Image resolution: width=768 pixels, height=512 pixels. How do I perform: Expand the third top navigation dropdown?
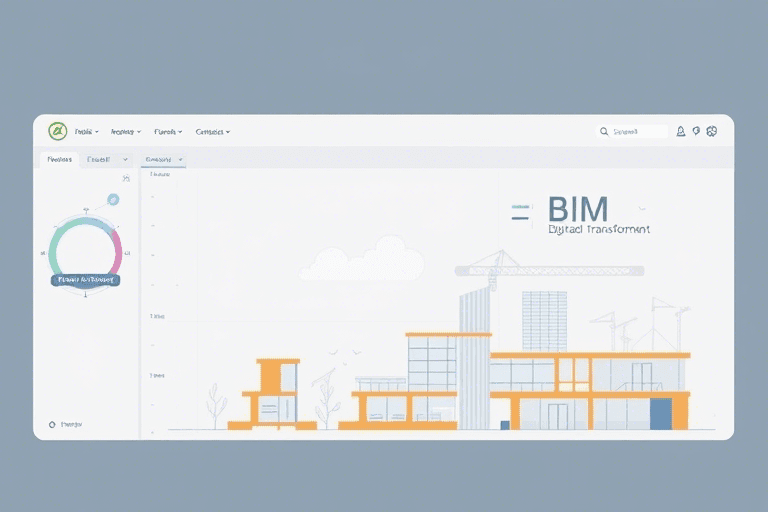coord(169,131)
